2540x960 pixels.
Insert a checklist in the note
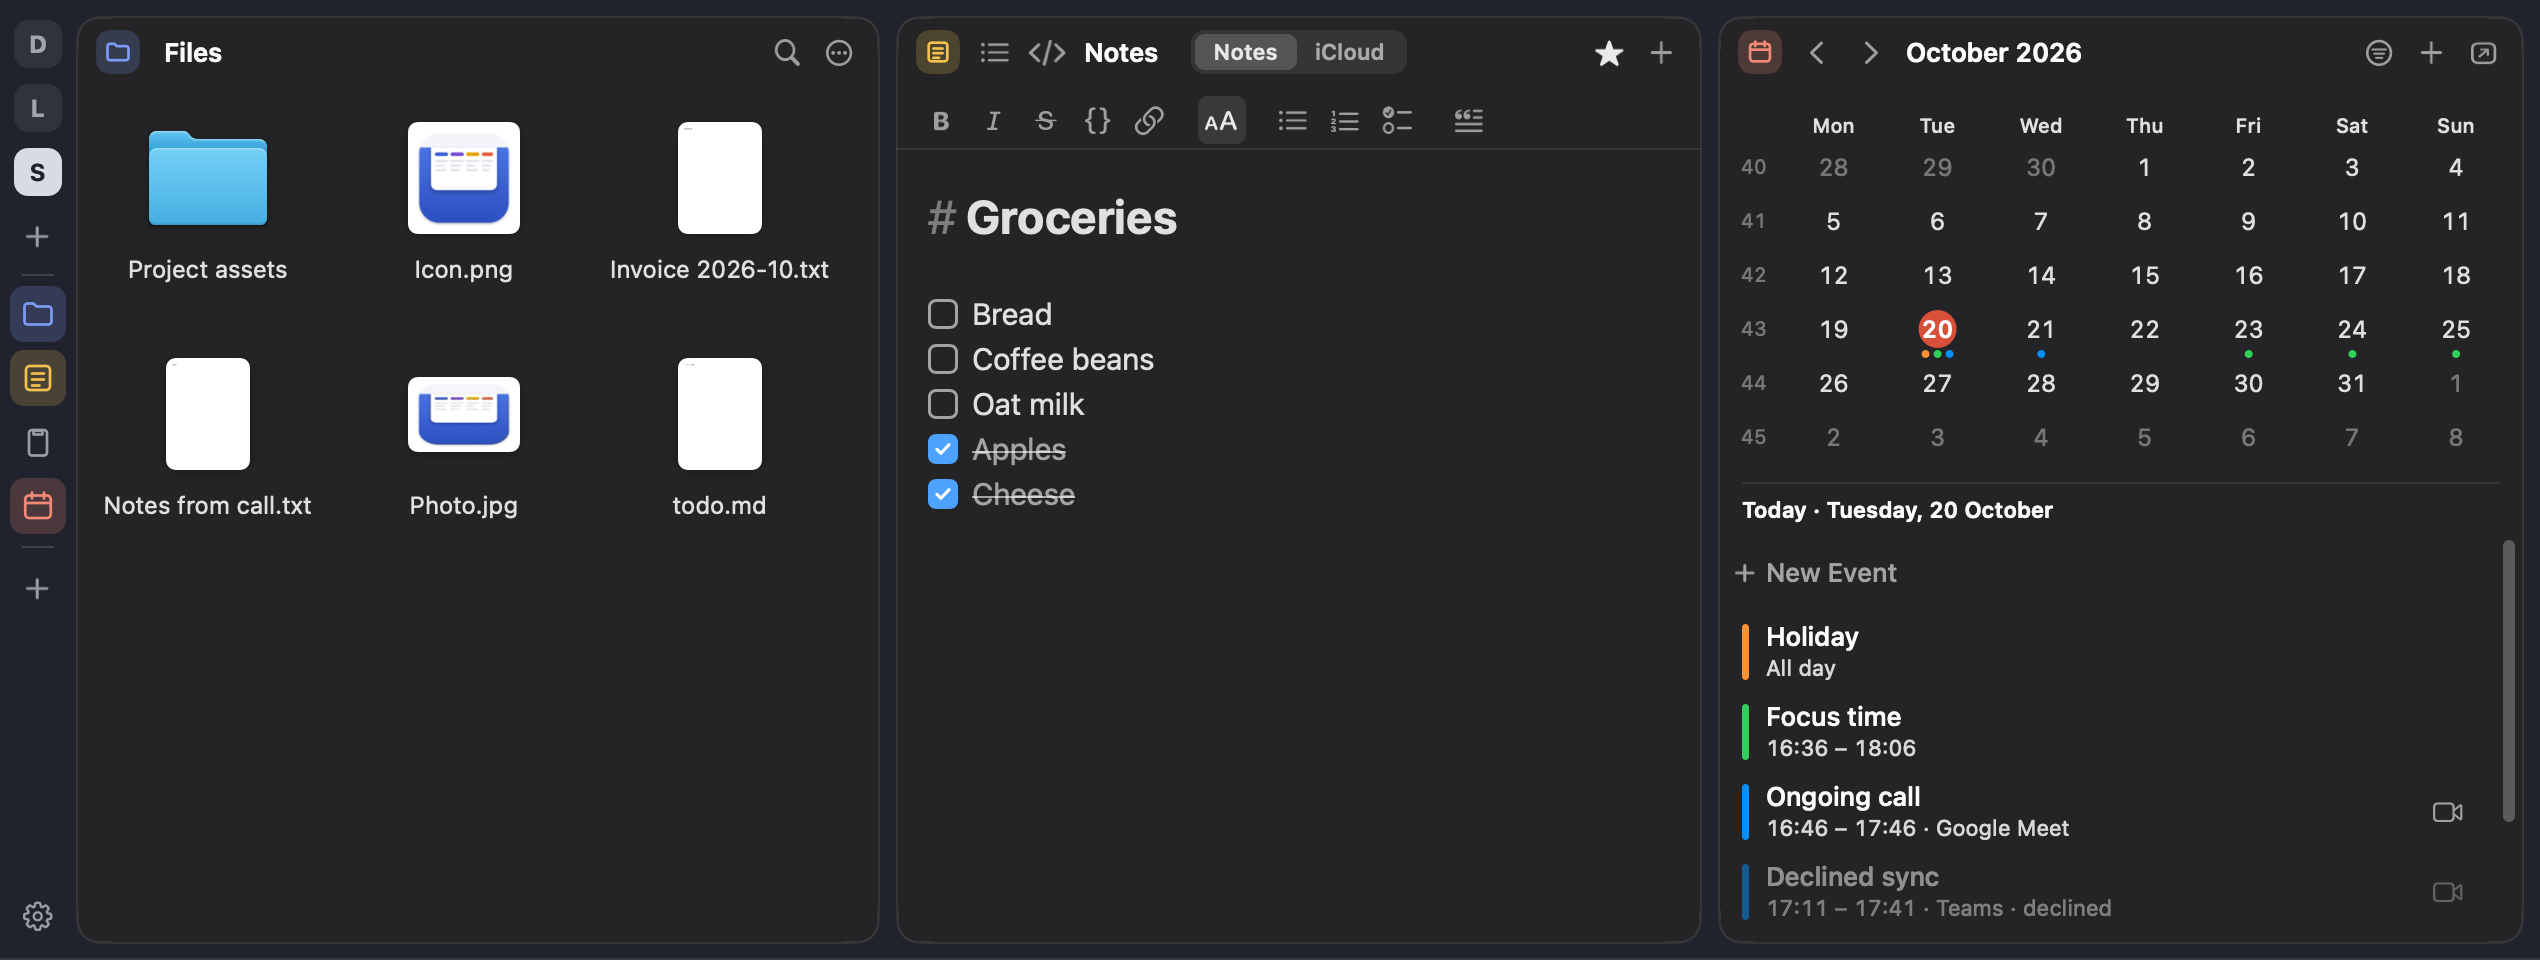(x=1397, y=121)
